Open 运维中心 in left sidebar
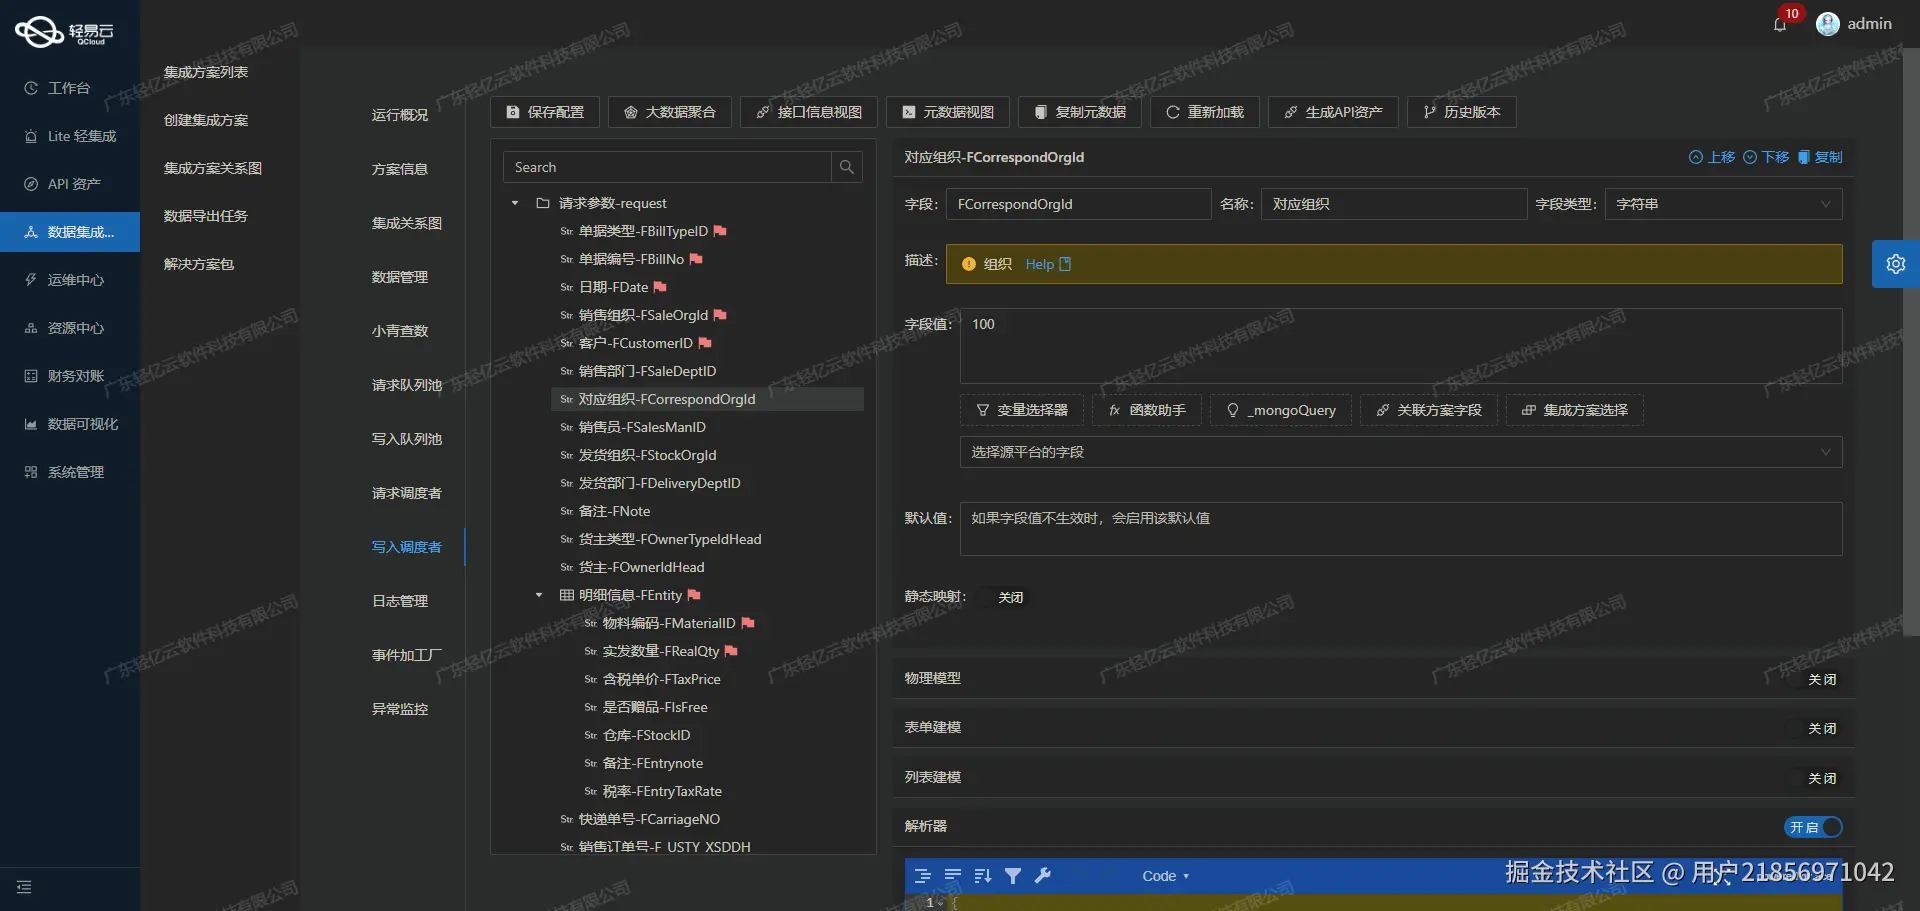Viewport: 1920px width, 911px height. tap(70, 280)
